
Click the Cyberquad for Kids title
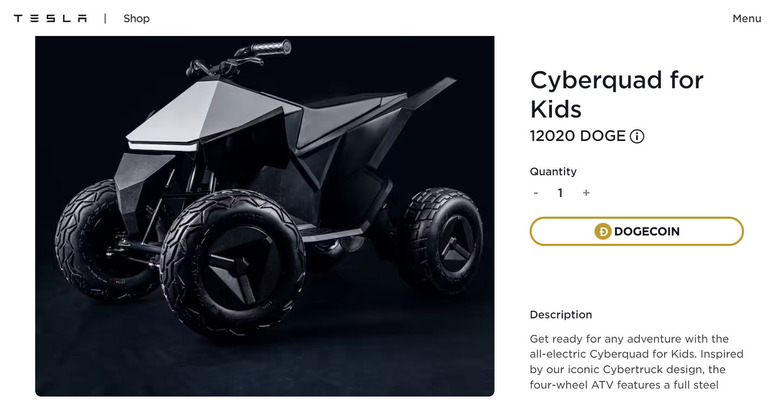616,94
